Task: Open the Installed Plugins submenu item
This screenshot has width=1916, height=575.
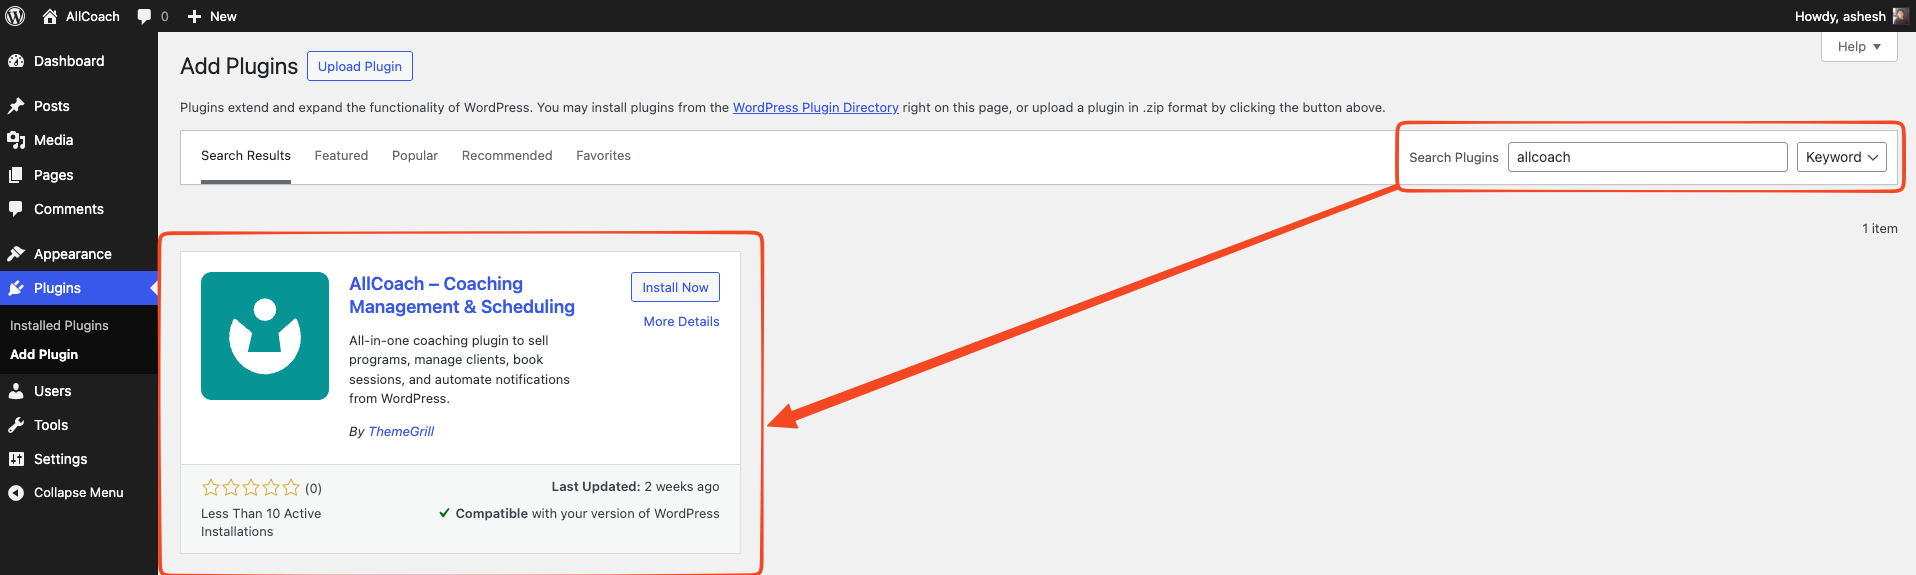Action: click(x=59, y=326)
